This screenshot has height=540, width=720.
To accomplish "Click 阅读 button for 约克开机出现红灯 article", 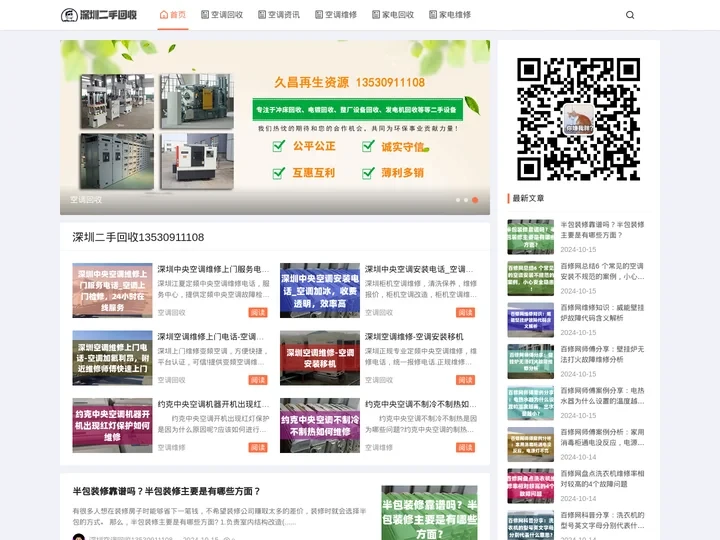I will pyautogui.click(x=258, y=447).
